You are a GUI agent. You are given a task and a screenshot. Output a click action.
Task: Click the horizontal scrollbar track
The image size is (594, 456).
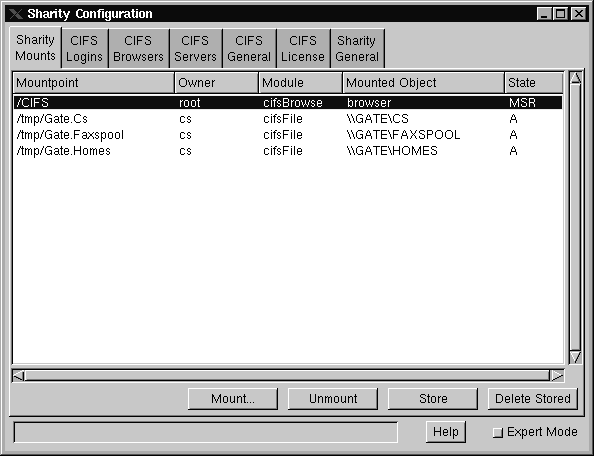tap(287, 376)
